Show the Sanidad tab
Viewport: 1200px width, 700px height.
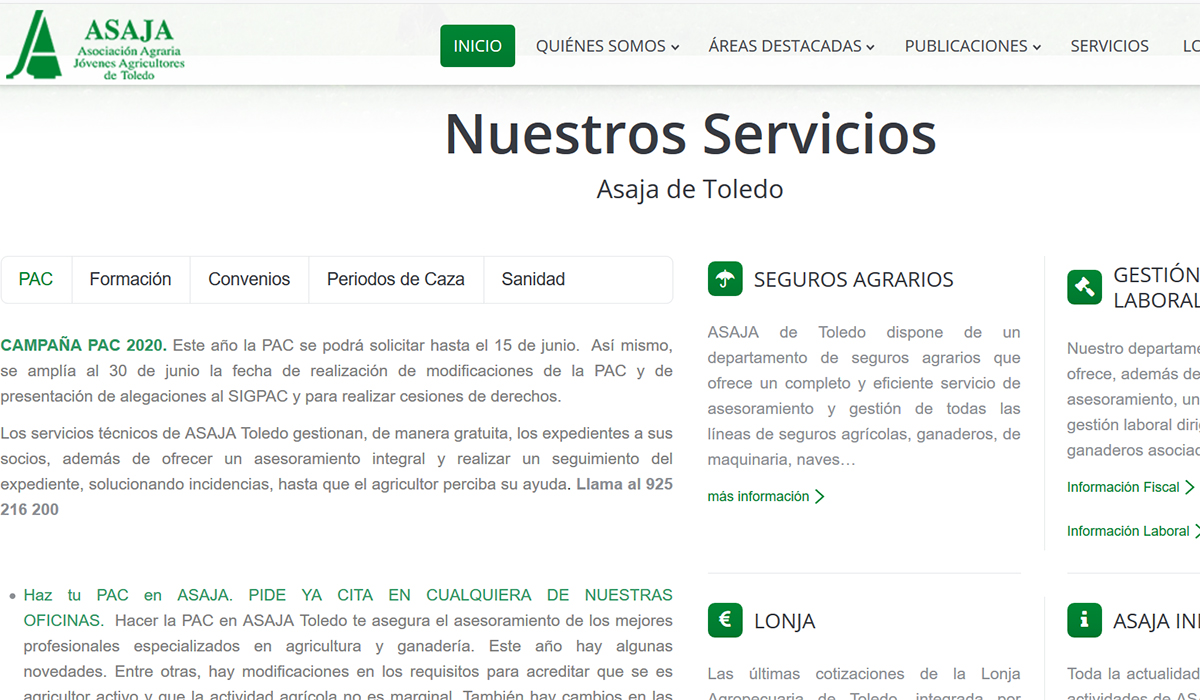[533, 280]
